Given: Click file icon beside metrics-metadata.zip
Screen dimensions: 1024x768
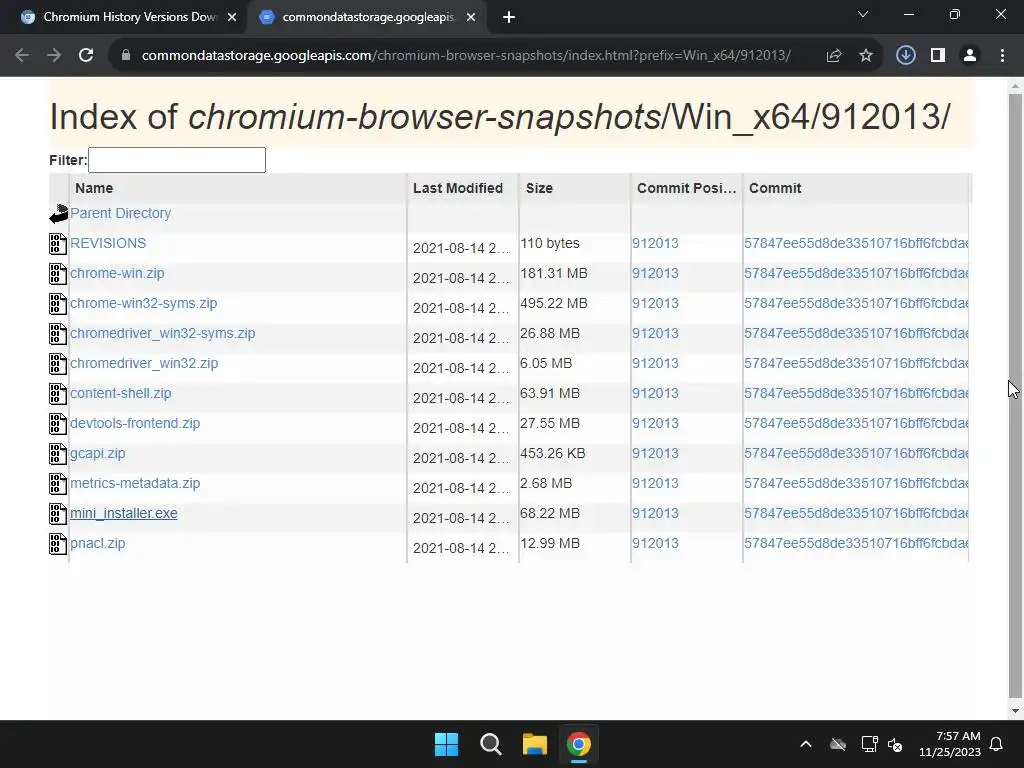Looking at the screenshot, I should [x=58, y=484].
